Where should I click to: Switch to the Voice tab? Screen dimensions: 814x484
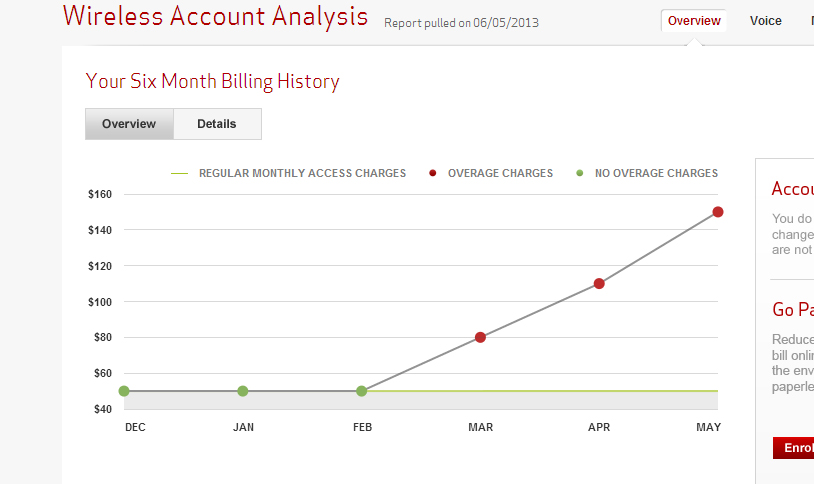pos(766,21)
